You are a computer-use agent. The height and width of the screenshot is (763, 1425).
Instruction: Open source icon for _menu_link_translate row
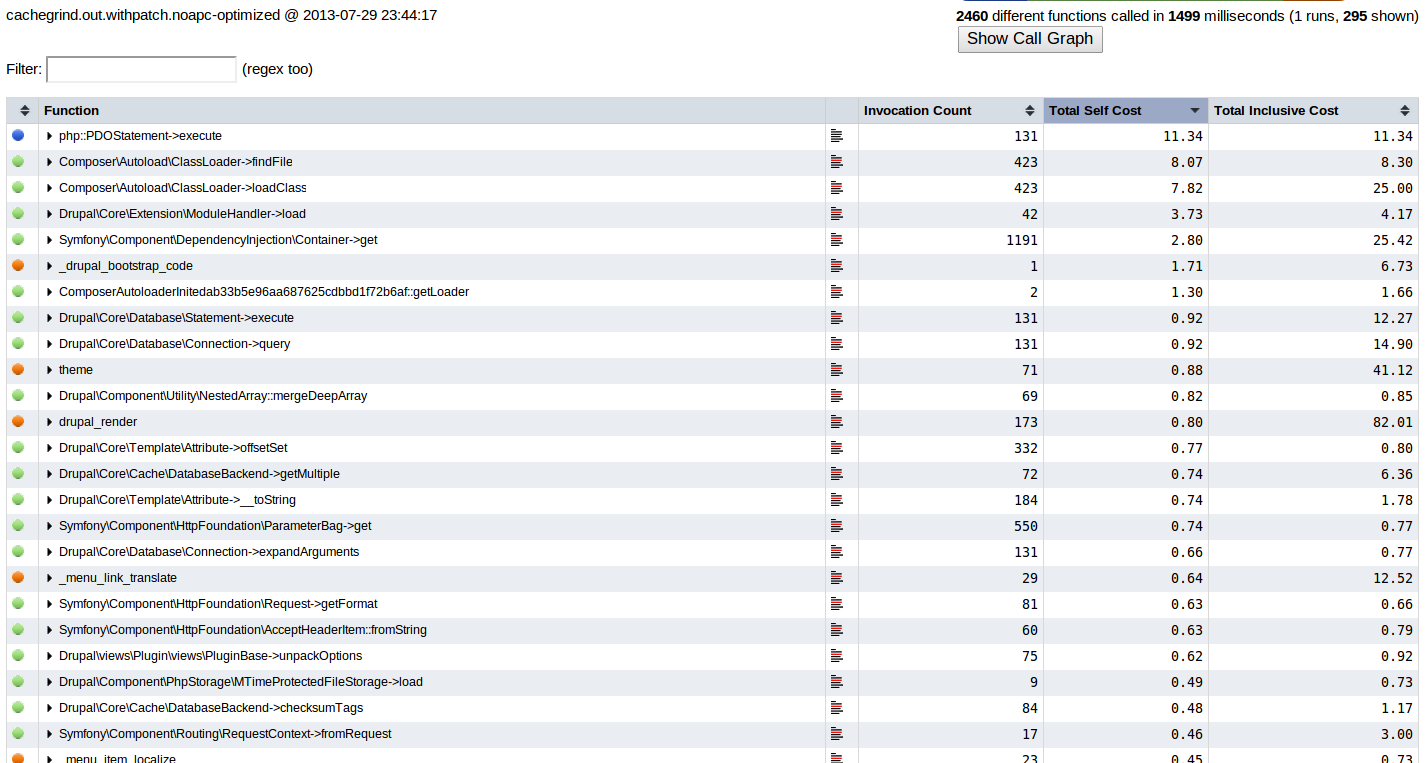pyautogui.click(x=837, y=578)
